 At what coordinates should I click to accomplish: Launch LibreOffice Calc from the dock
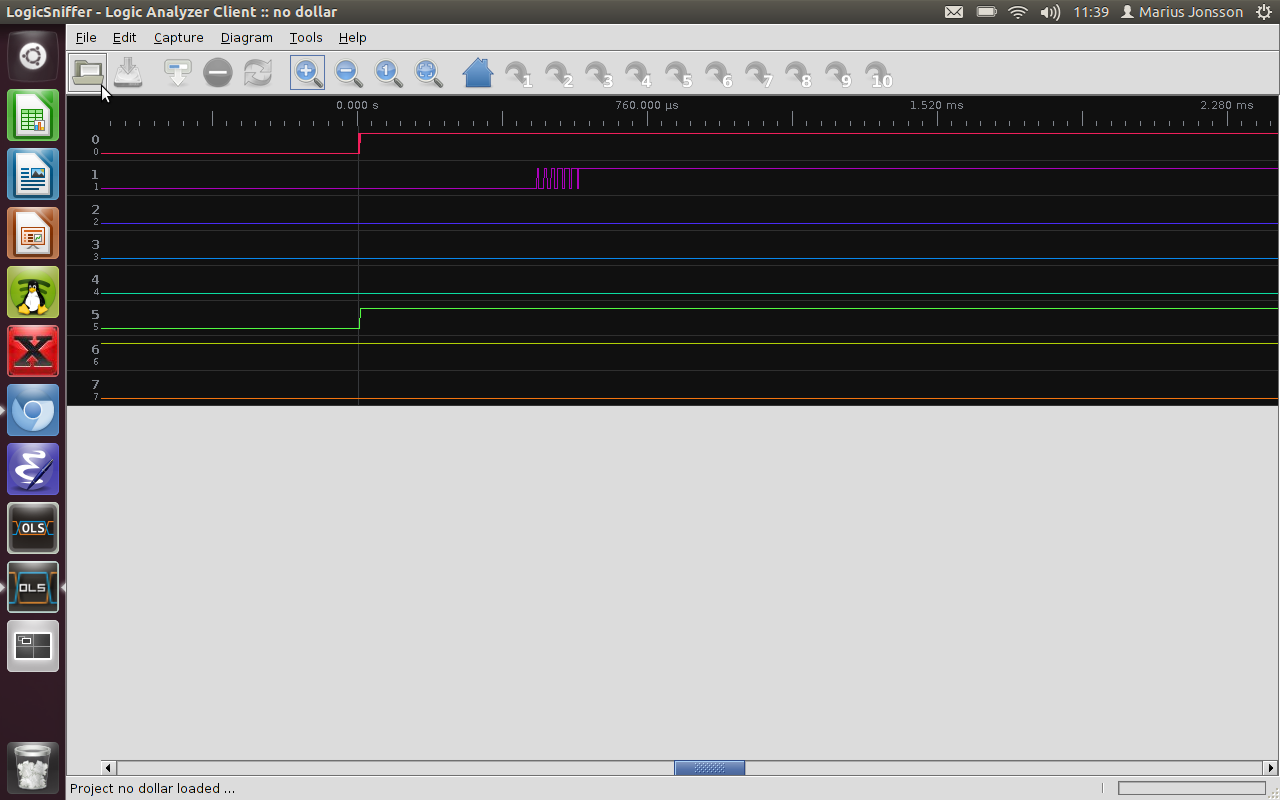pos(33,115)
